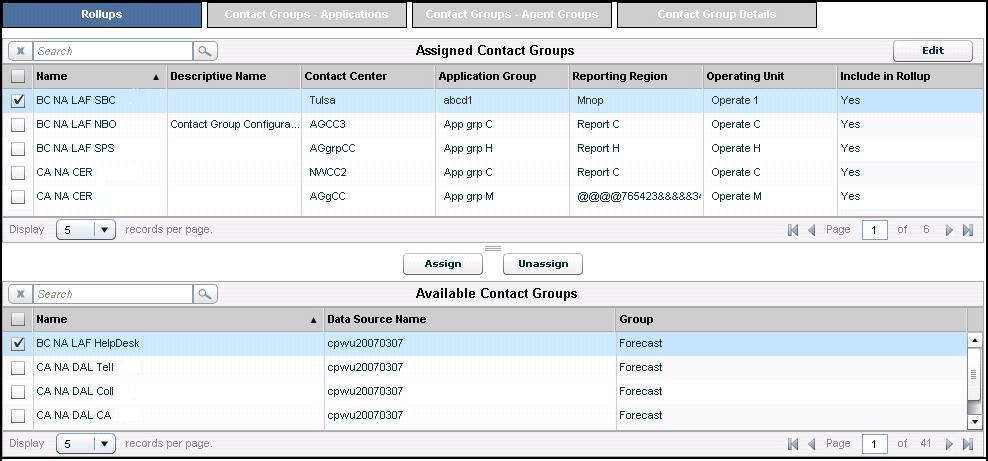This screenshot has height=461, width=988.
Task: Check the CA NA CER row with NWCC2
Action: pyautogui.click(x=18, y=173)
